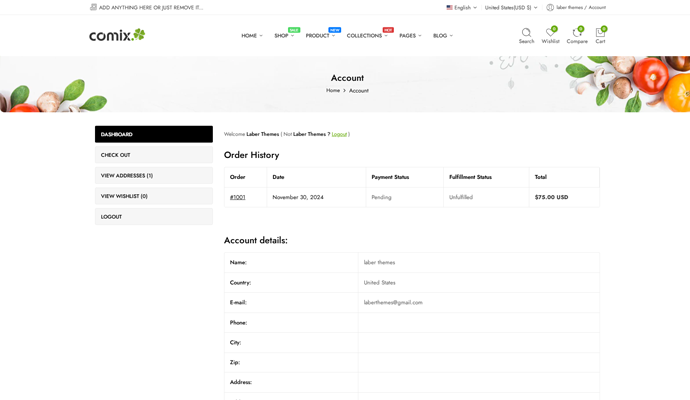
Task: Click the Logout link beside welcome text
Action: (x=340, y=134)
